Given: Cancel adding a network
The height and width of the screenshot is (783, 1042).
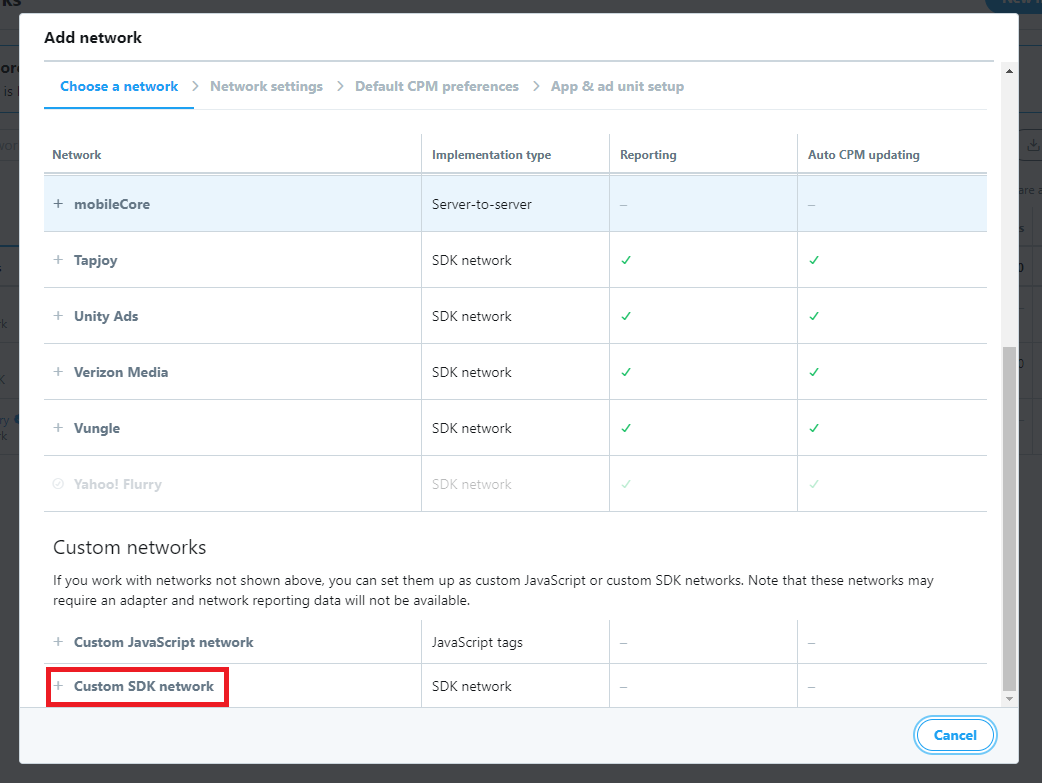Looking at the screenshot, I should (x=955, y=735).
